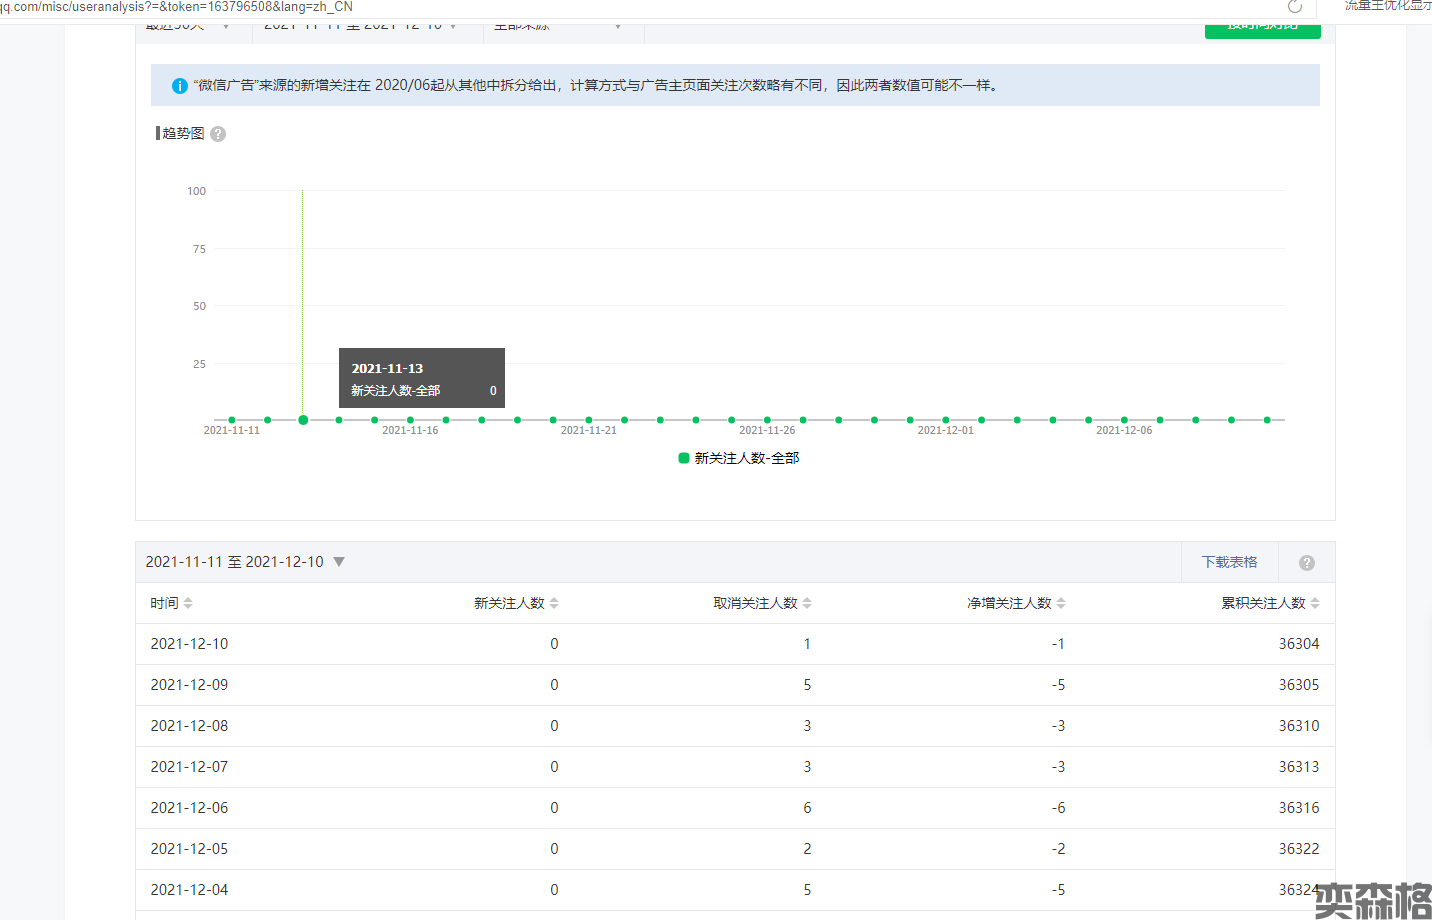Sort by 净增关注人数 using its sort arrows
Viewport: 1432px width, 920px height.
click(1061, 603)
